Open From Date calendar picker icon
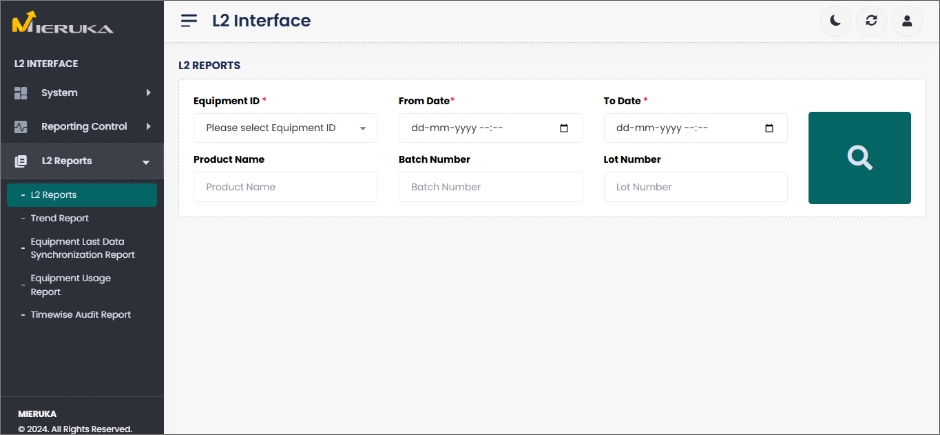The image size is (940, 435). pyautogui.click(x=564, y=128)
